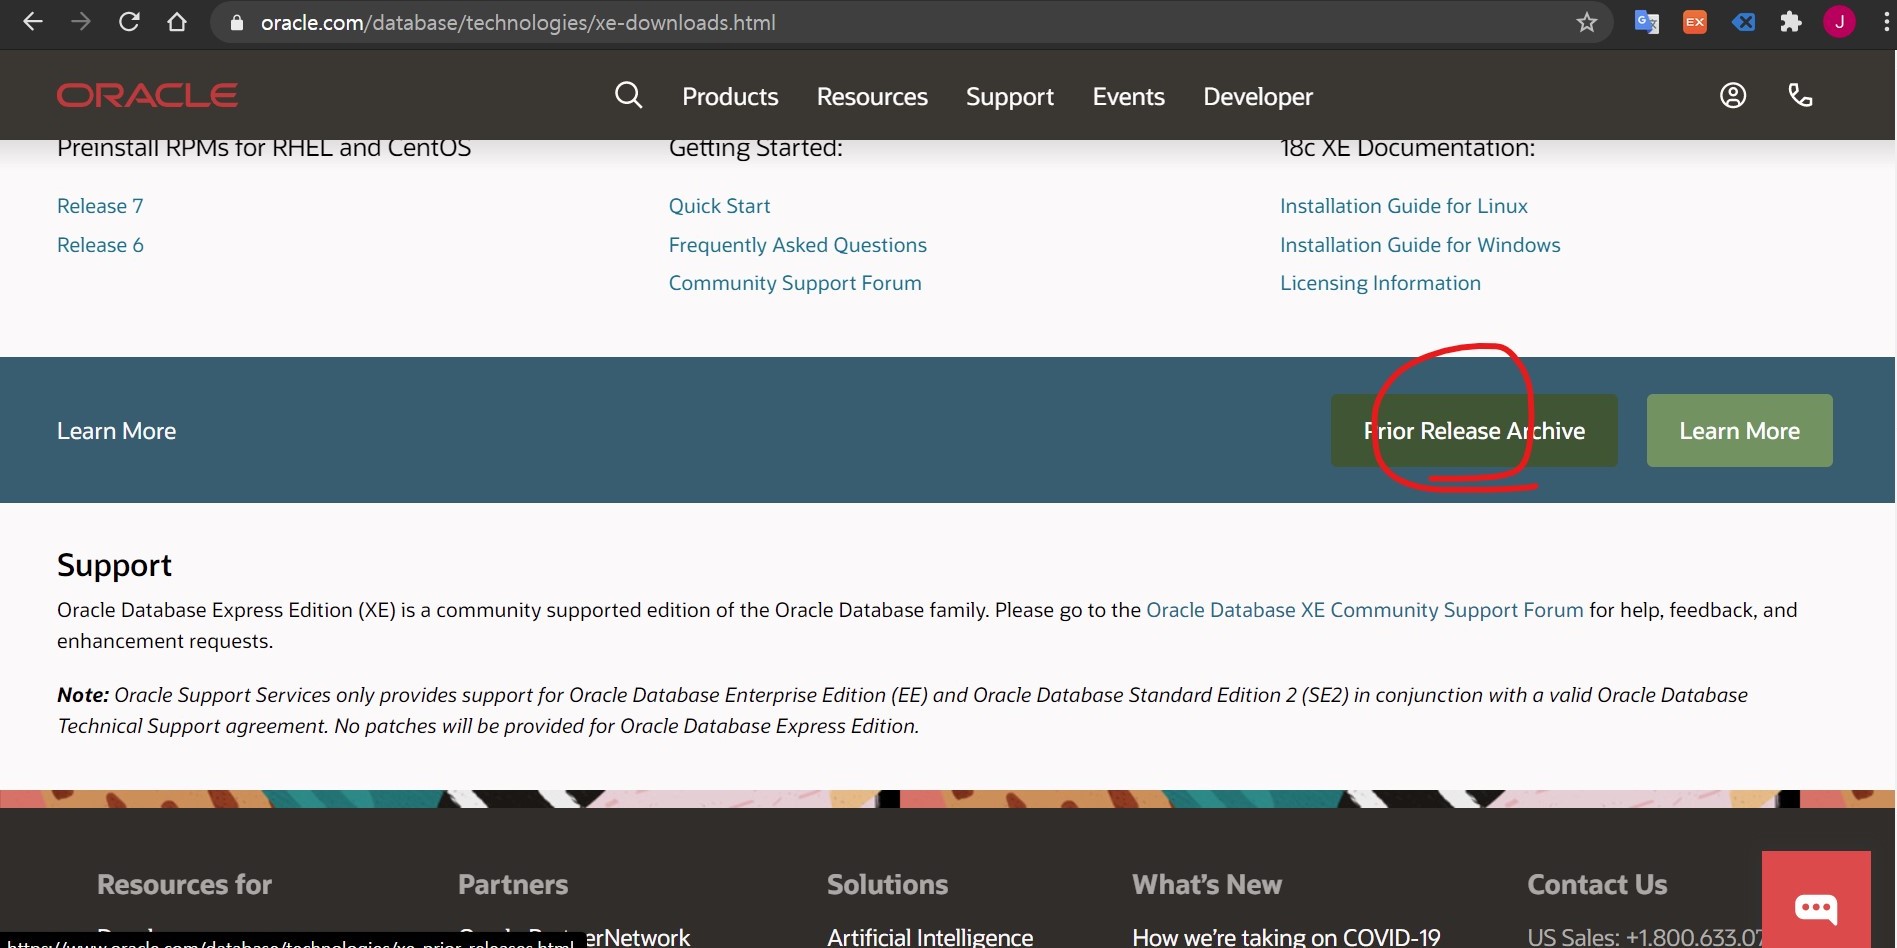Open the Resources navigation menu

pyautogui.click(x=872, y=97)
